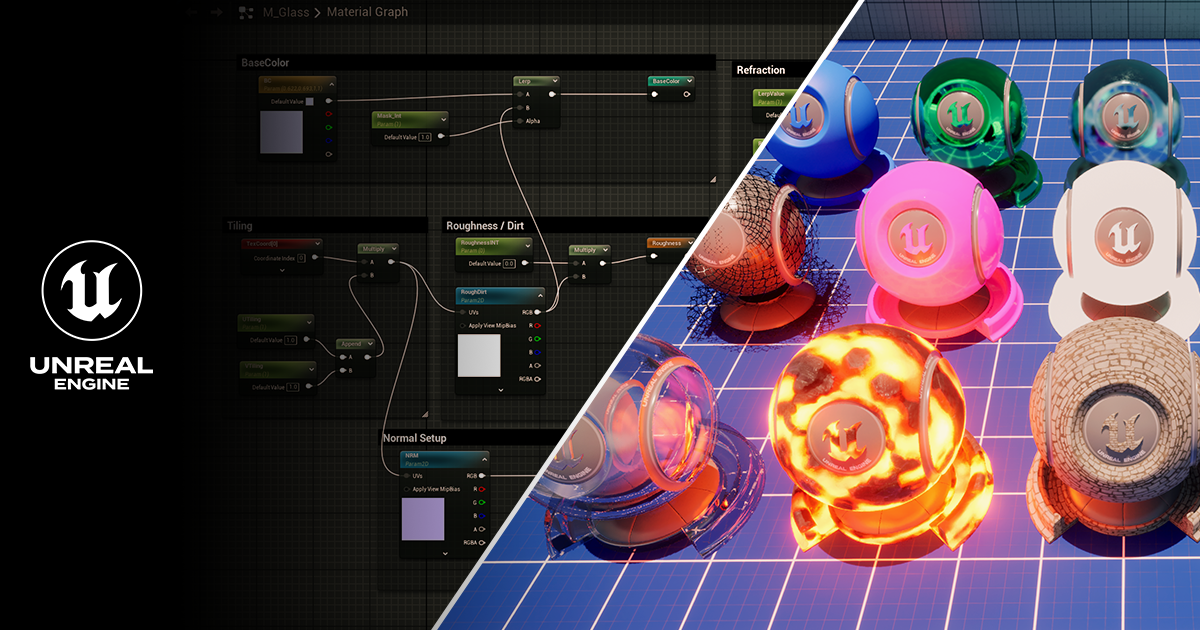Click the RoughnessINT output pin
1200x630 pixels.
[526, 263]
